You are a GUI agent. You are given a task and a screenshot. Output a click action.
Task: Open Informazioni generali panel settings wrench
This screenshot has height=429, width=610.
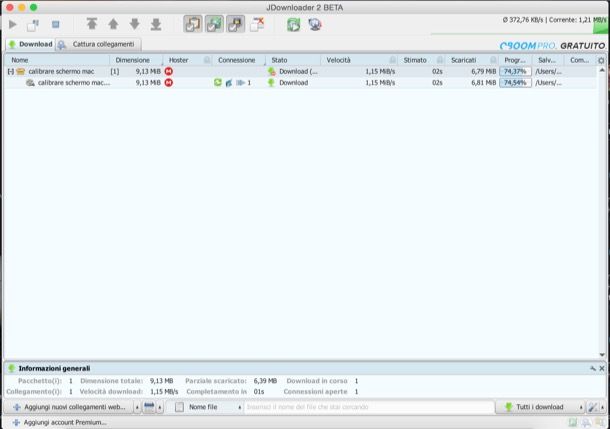pyautogui.click(x=593, y=368)
